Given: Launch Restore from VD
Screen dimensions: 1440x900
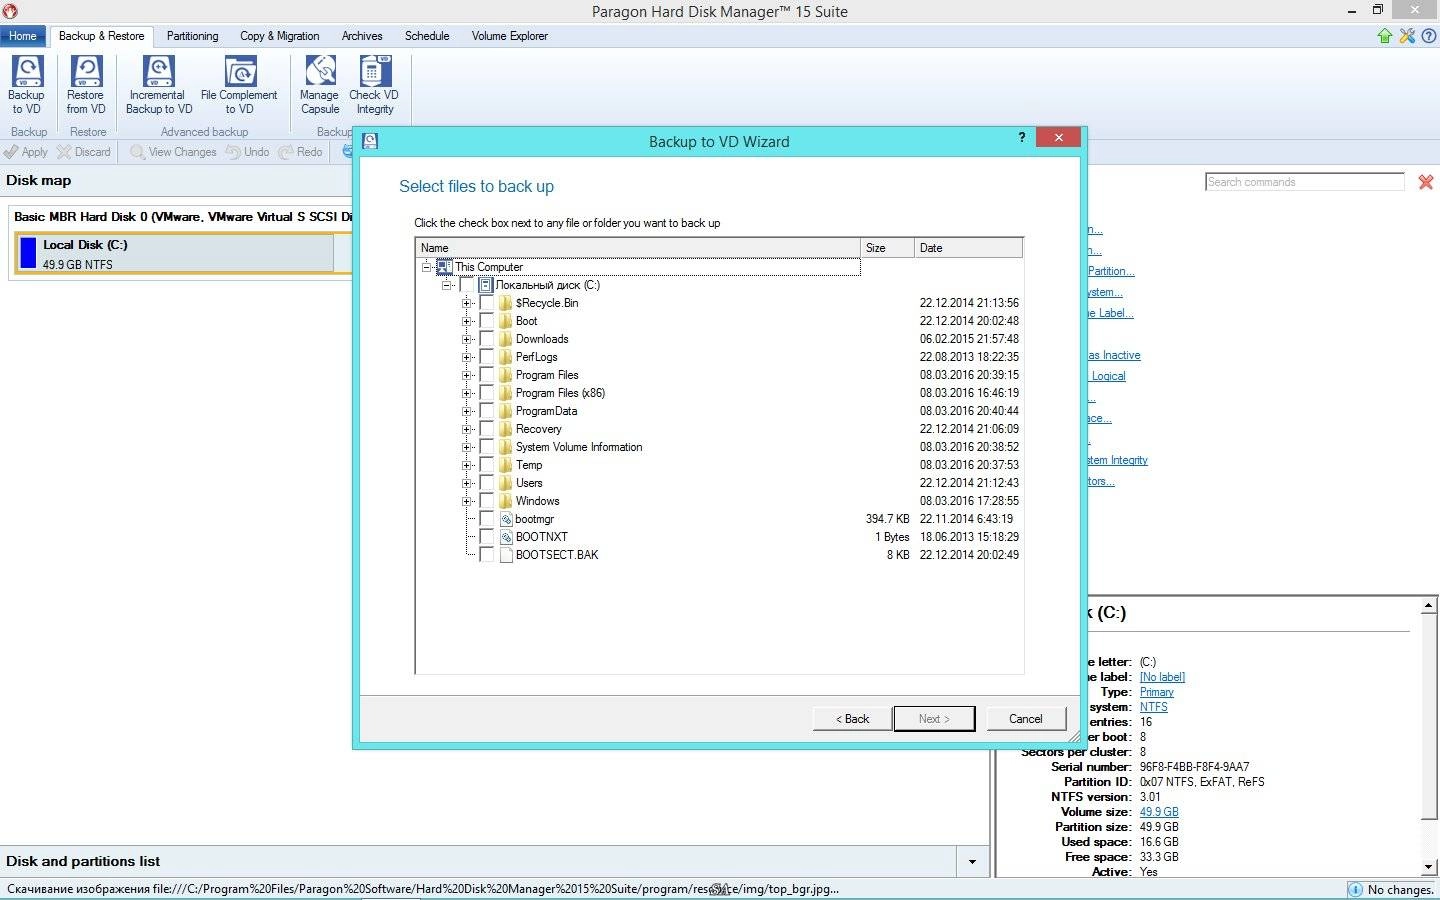Looking at the screenshot, I should pyautogui.click(x=86, y=85).
